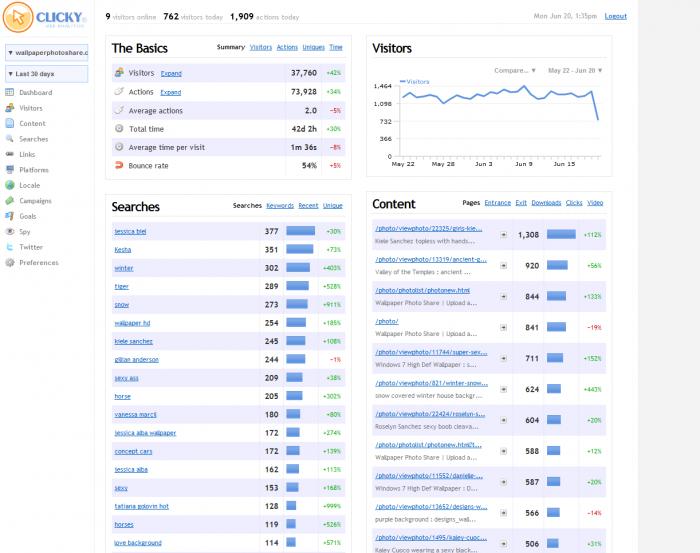
Task: Click Expand next to Visitors
Action: pos(171,73)
